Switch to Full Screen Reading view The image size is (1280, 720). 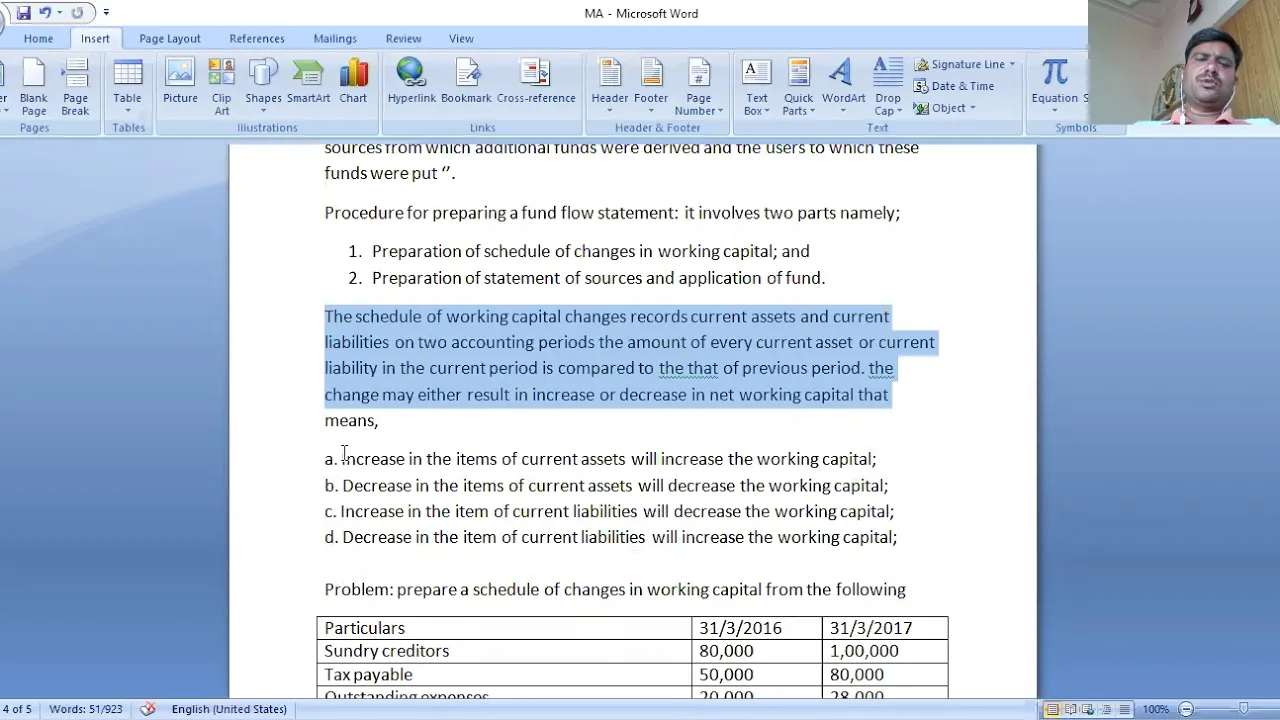click(1070, 709)
